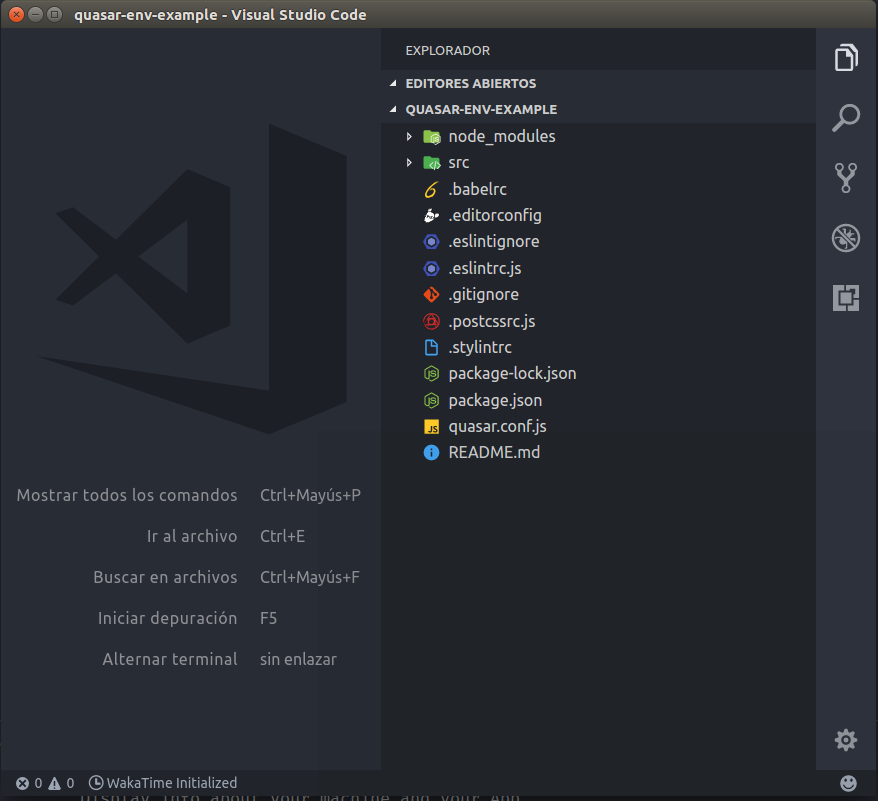
Task: Open the quasar.conf.js file
Action: [x=497, y=427]
